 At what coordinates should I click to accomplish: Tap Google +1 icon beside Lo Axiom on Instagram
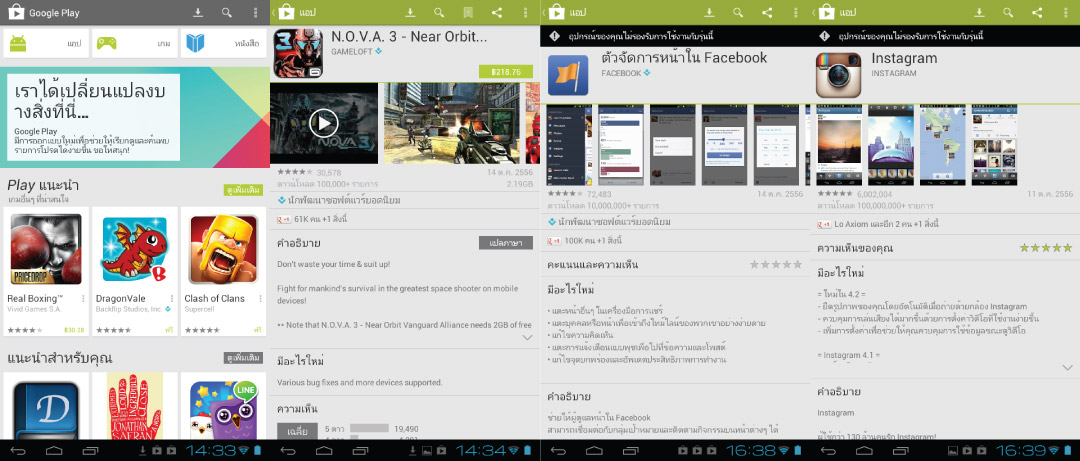point(822,225)
